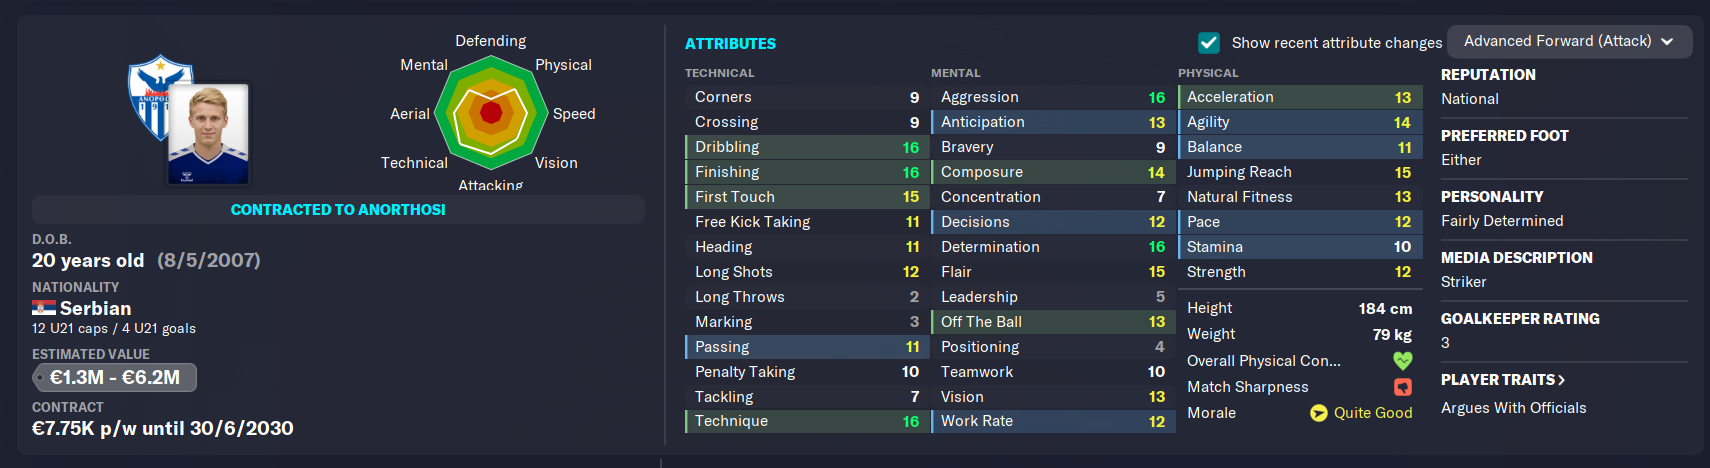Expand the Player Traits section arrow

tap(1562, 380)
